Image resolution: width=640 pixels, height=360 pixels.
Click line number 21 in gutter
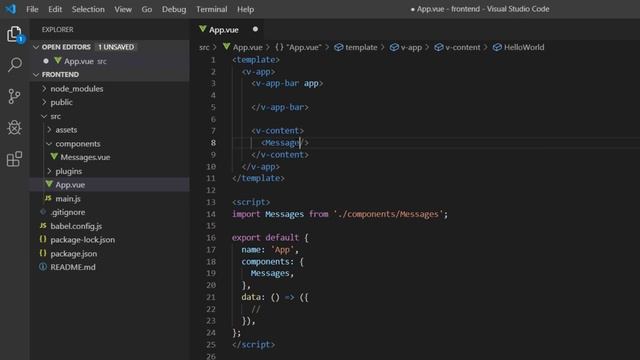[211, 297]
